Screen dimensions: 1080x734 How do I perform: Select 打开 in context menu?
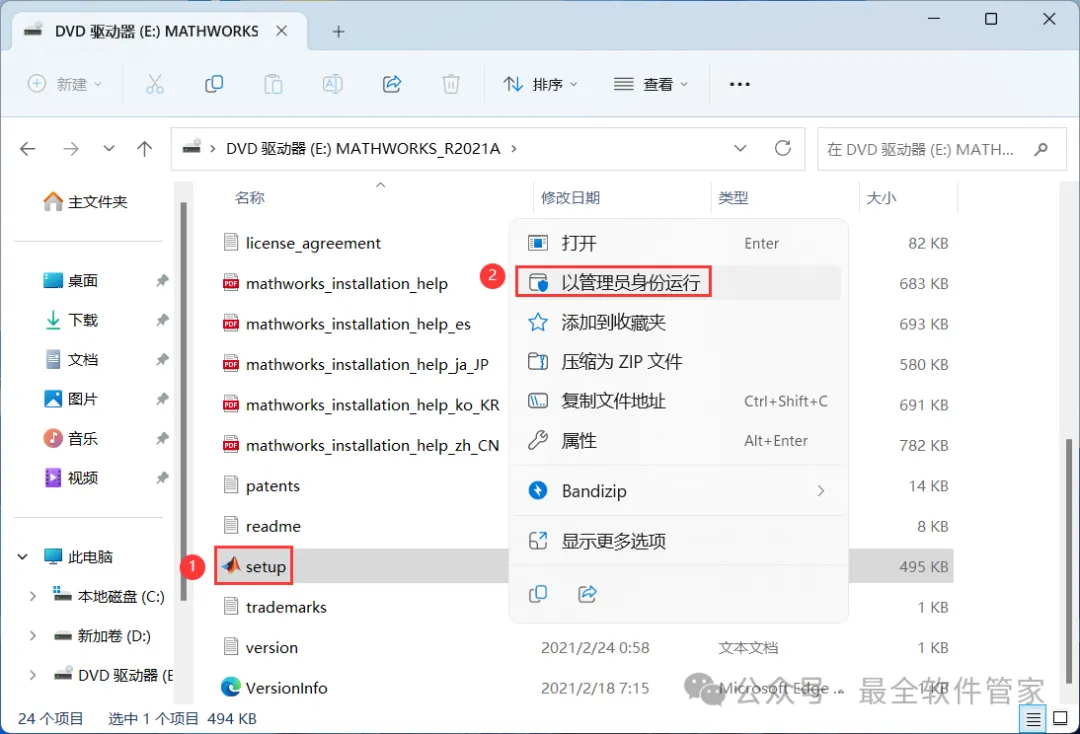tap(678, 243)
